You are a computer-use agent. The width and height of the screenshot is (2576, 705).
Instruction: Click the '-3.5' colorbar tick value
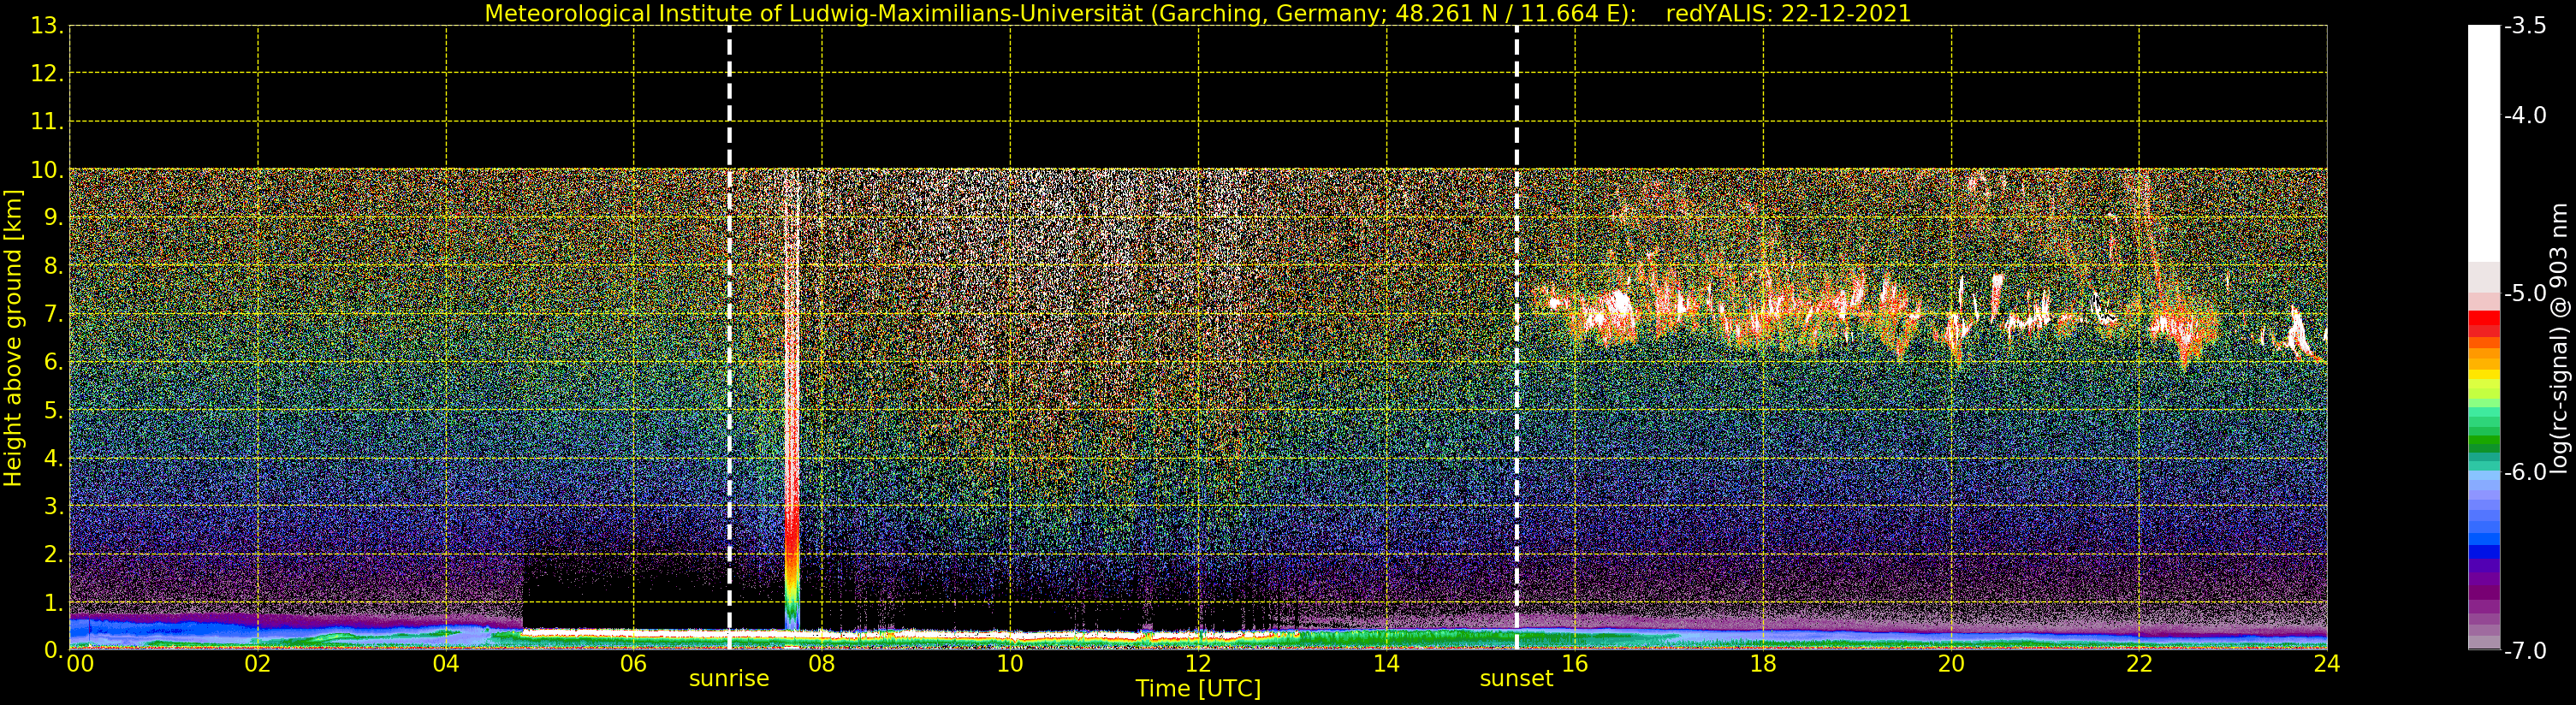pos(2525,26)
